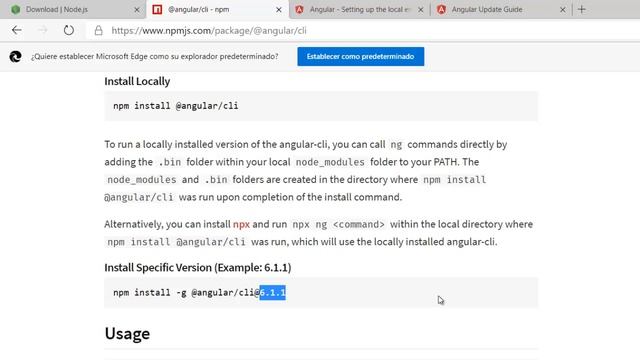
Task: Close the Angular - Setting up the local tab
Action: 421,9
